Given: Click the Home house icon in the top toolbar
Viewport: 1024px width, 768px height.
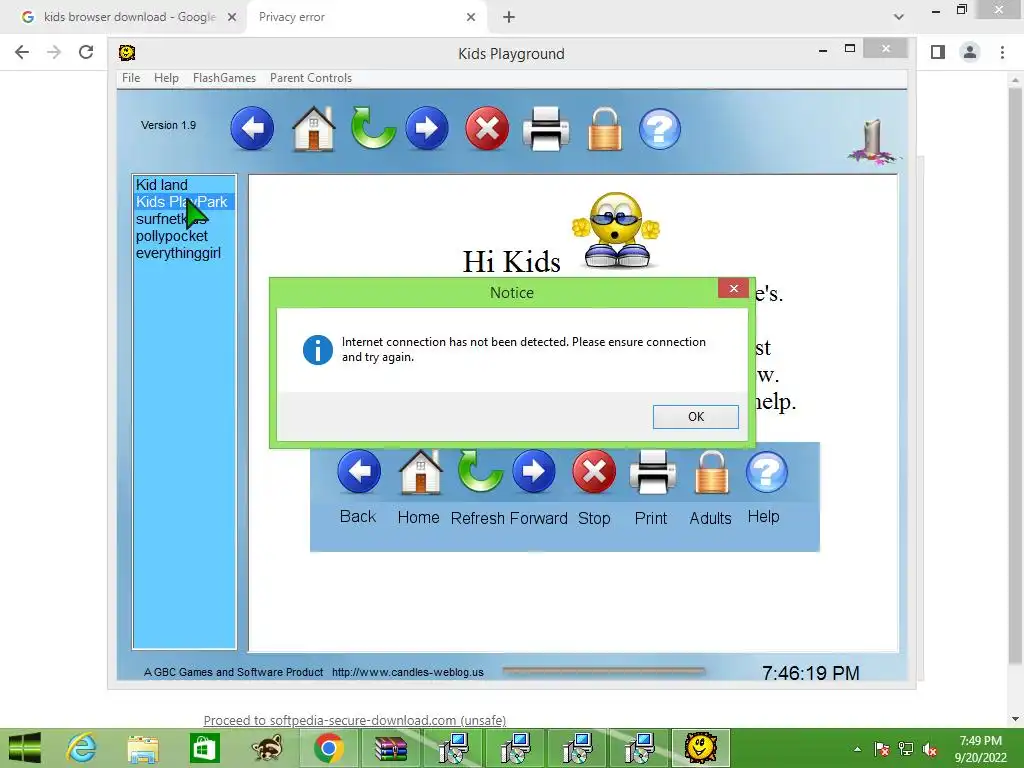Looking at the screenshot, I should [313, 129].
